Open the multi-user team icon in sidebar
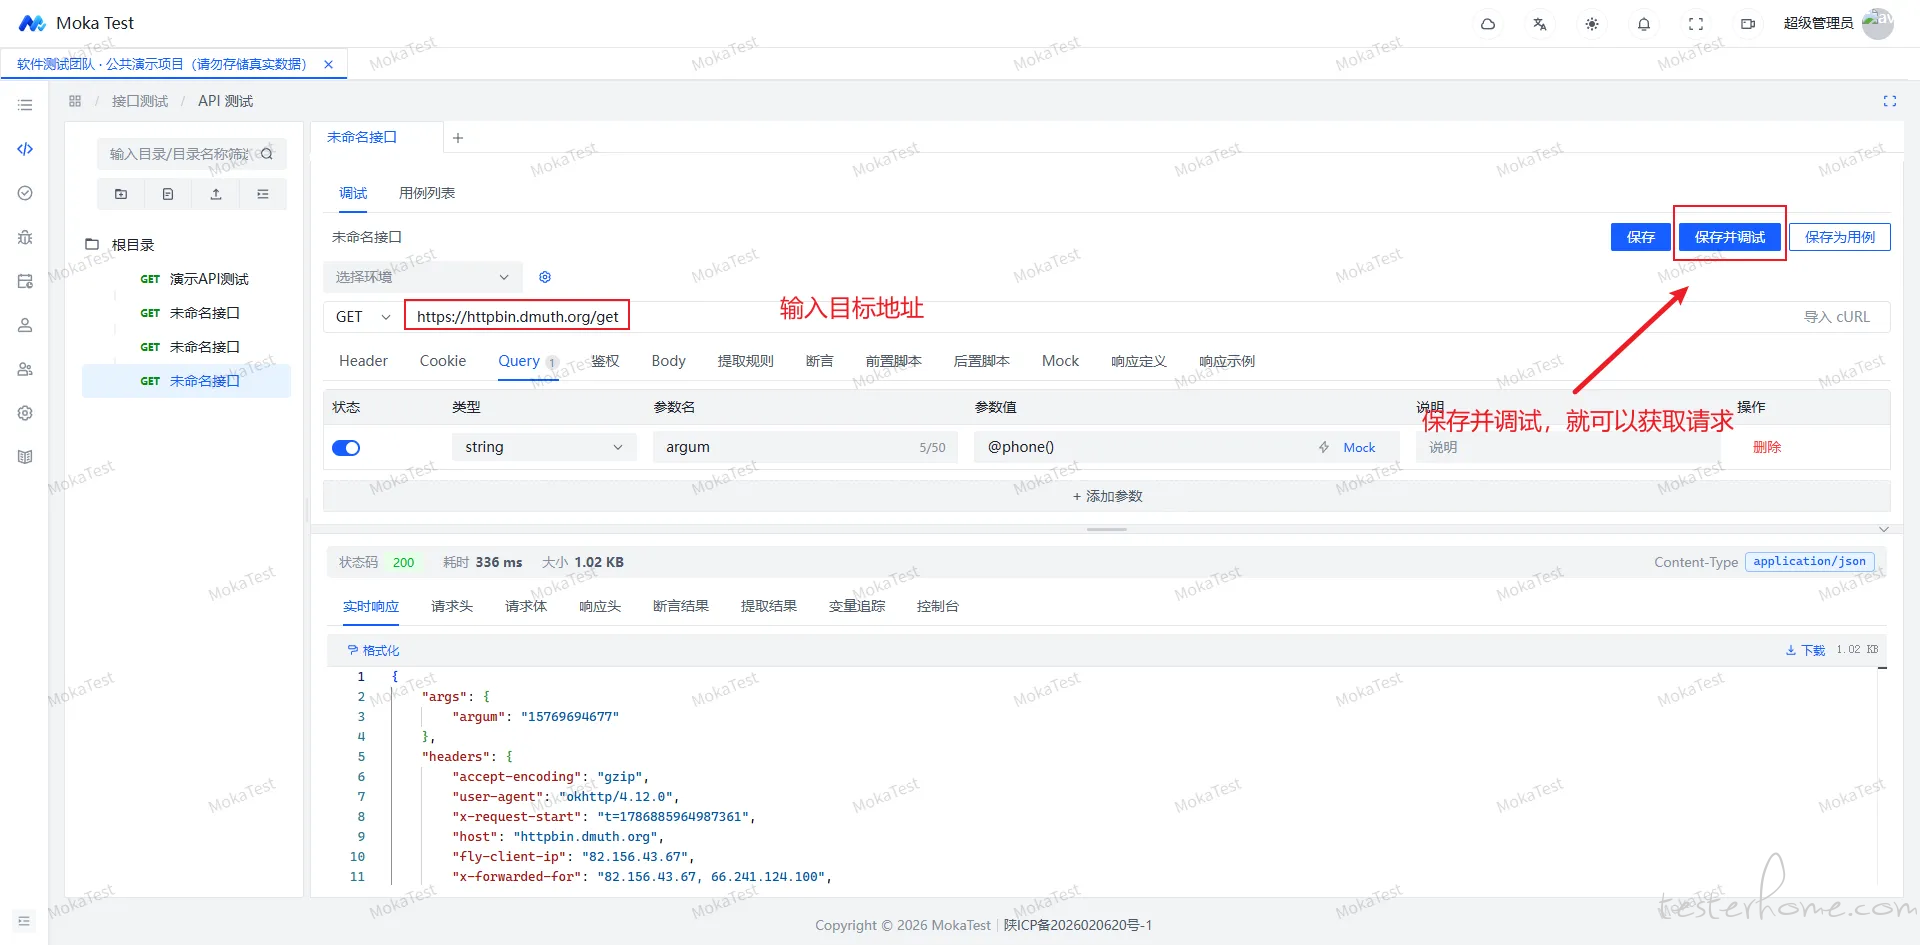The image size is (1920, 945). 25,369
